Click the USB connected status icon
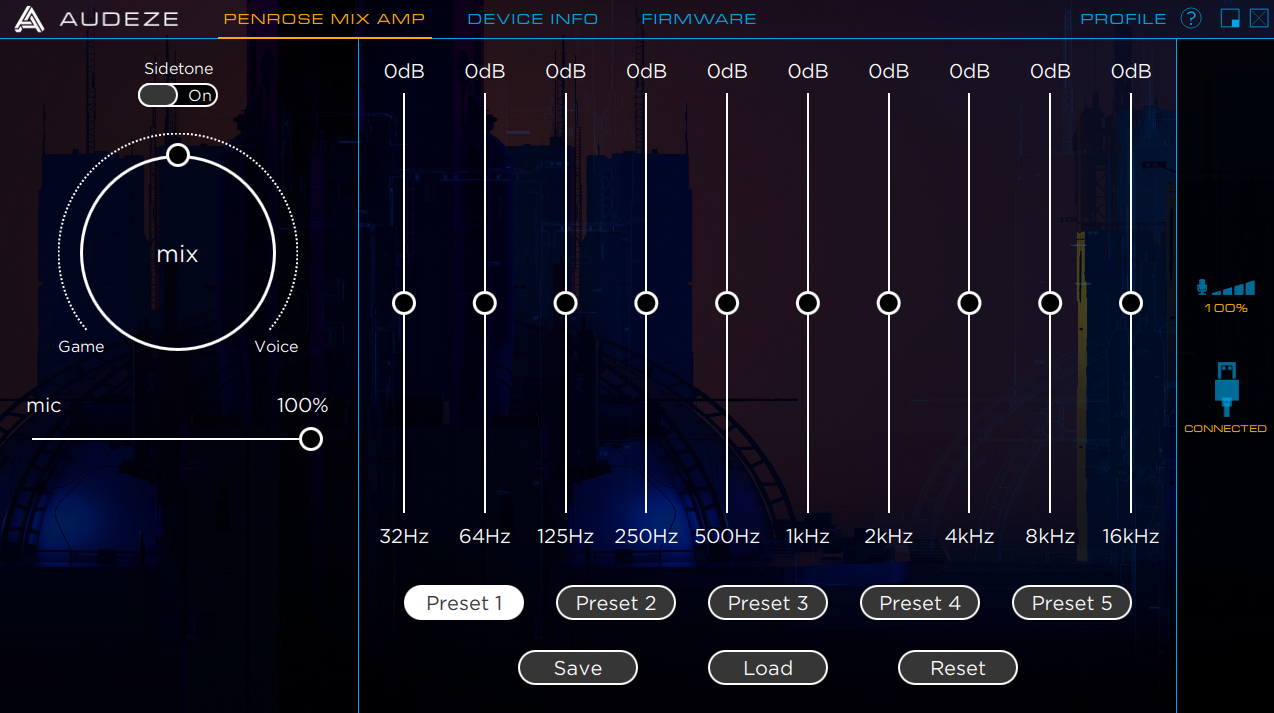The width and height of the screenshot is (1274, 713). [x=1226, y=389]
